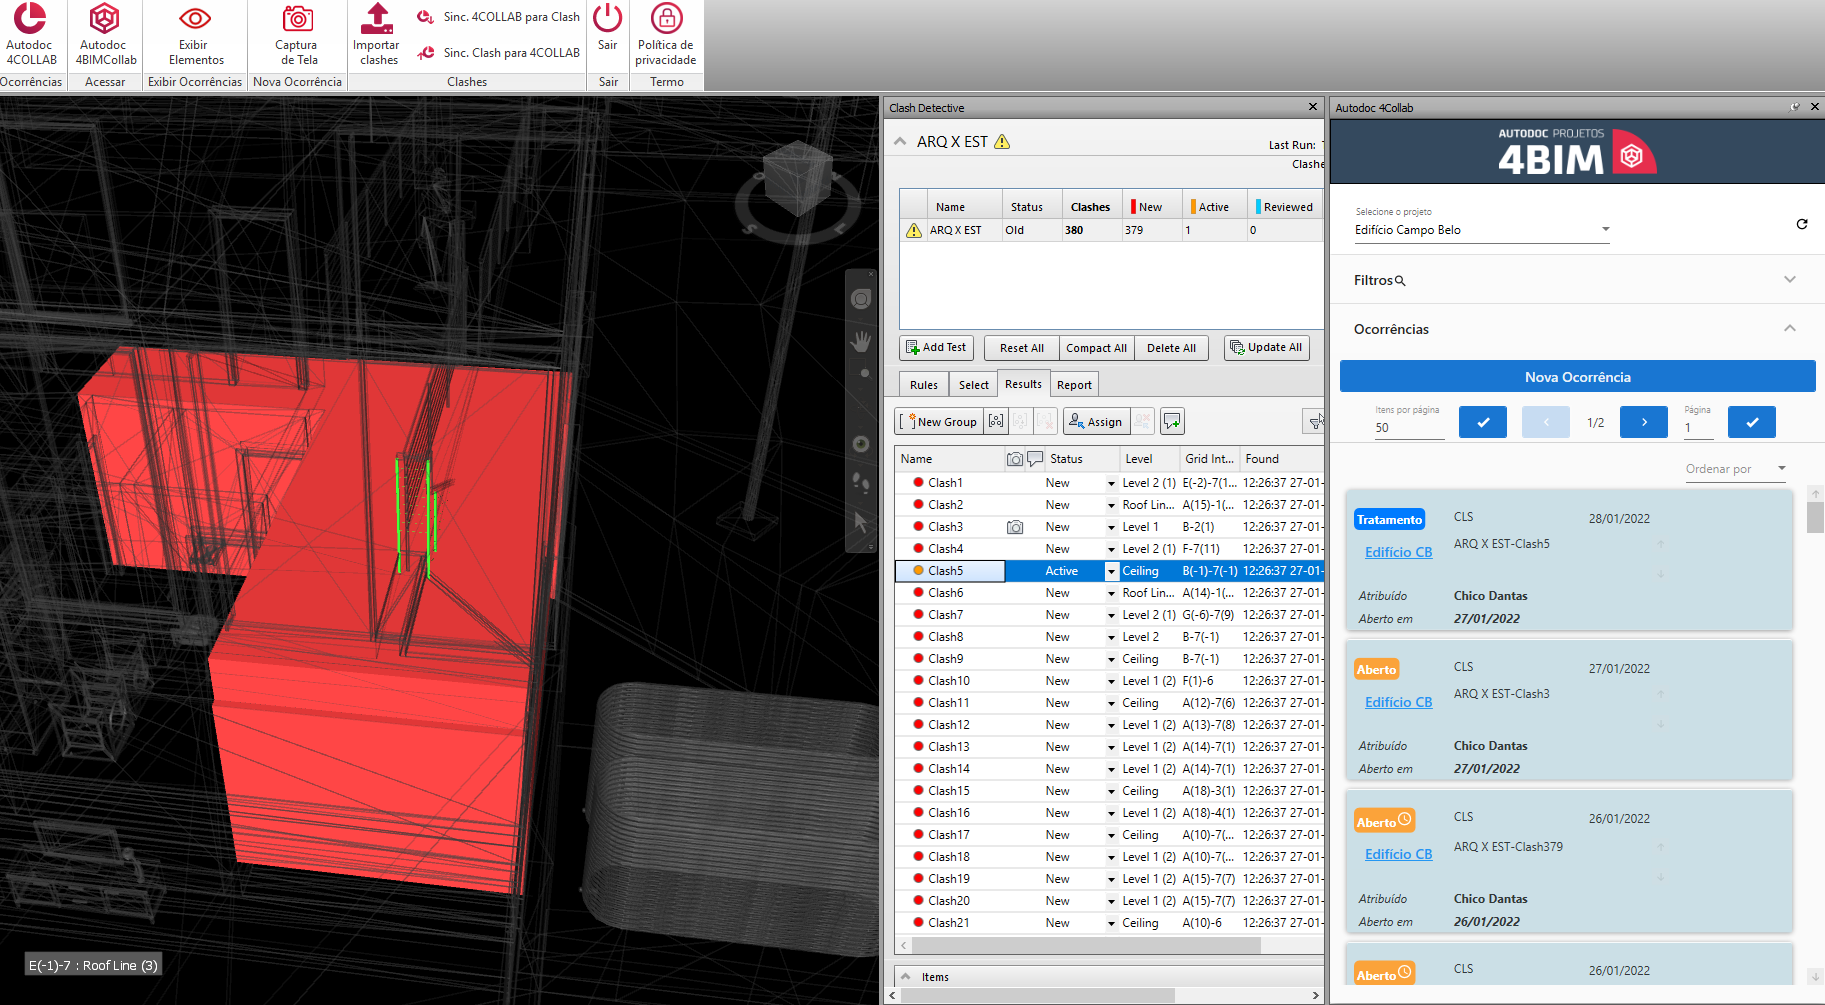
Task: Switch to the Select tab
Action: tap(973, 385)
